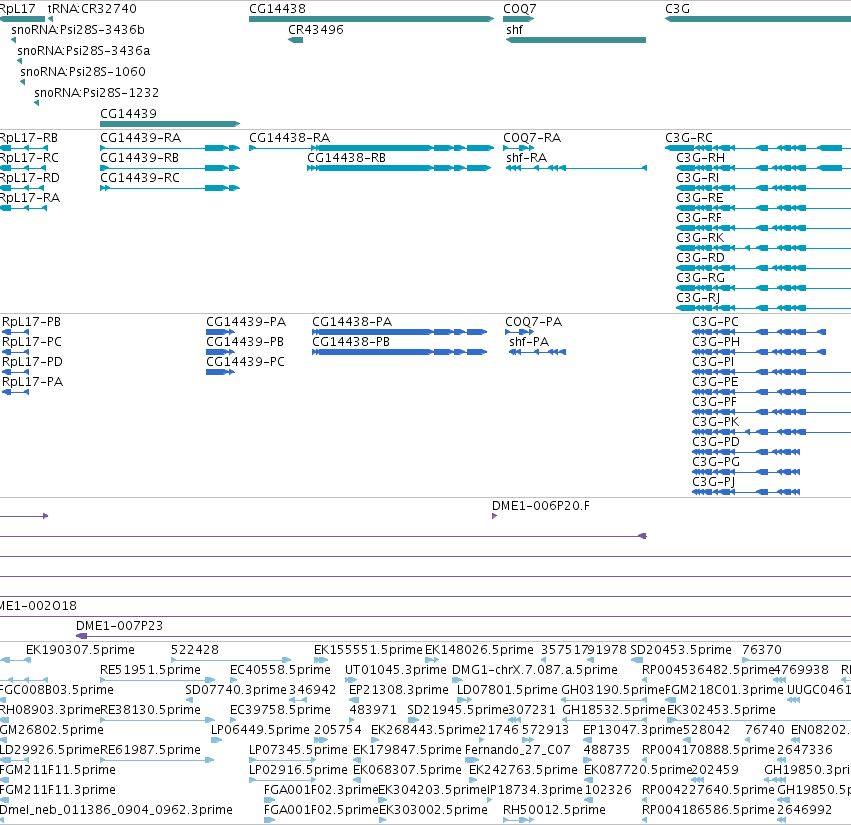Click the C3G-PJ protein label
851x825 pixels.
714,483
